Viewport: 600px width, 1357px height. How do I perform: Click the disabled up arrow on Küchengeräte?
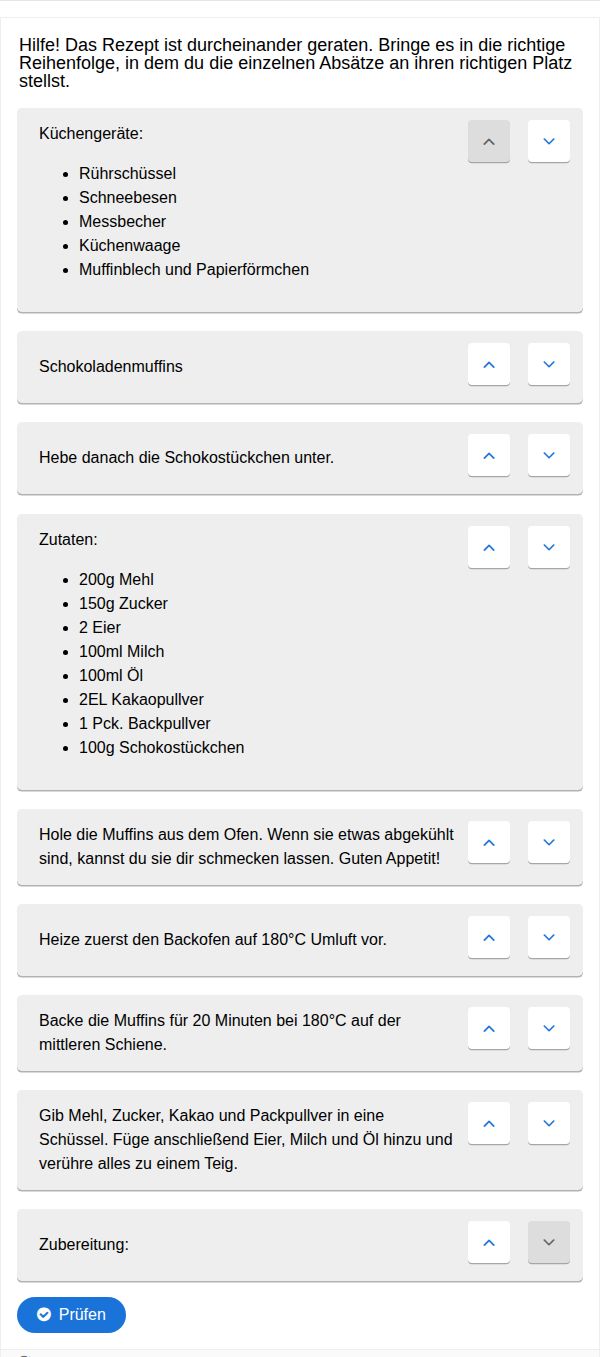[x=489, y=141]
